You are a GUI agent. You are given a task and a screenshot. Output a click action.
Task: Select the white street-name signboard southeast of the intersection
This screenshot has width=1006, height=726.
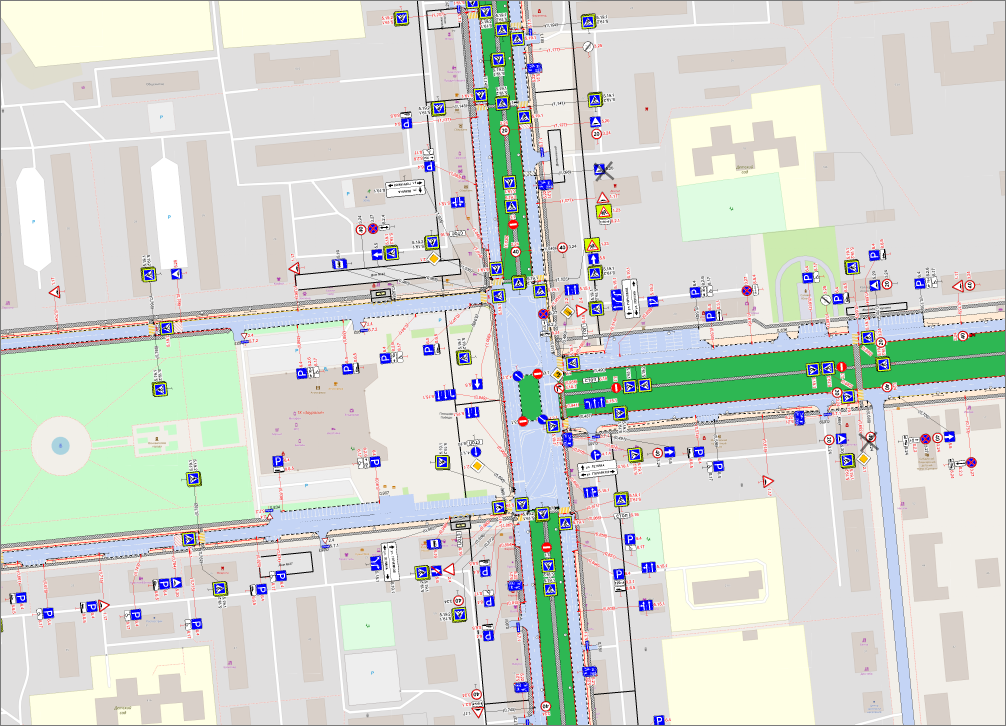click(x=597, y=469)
